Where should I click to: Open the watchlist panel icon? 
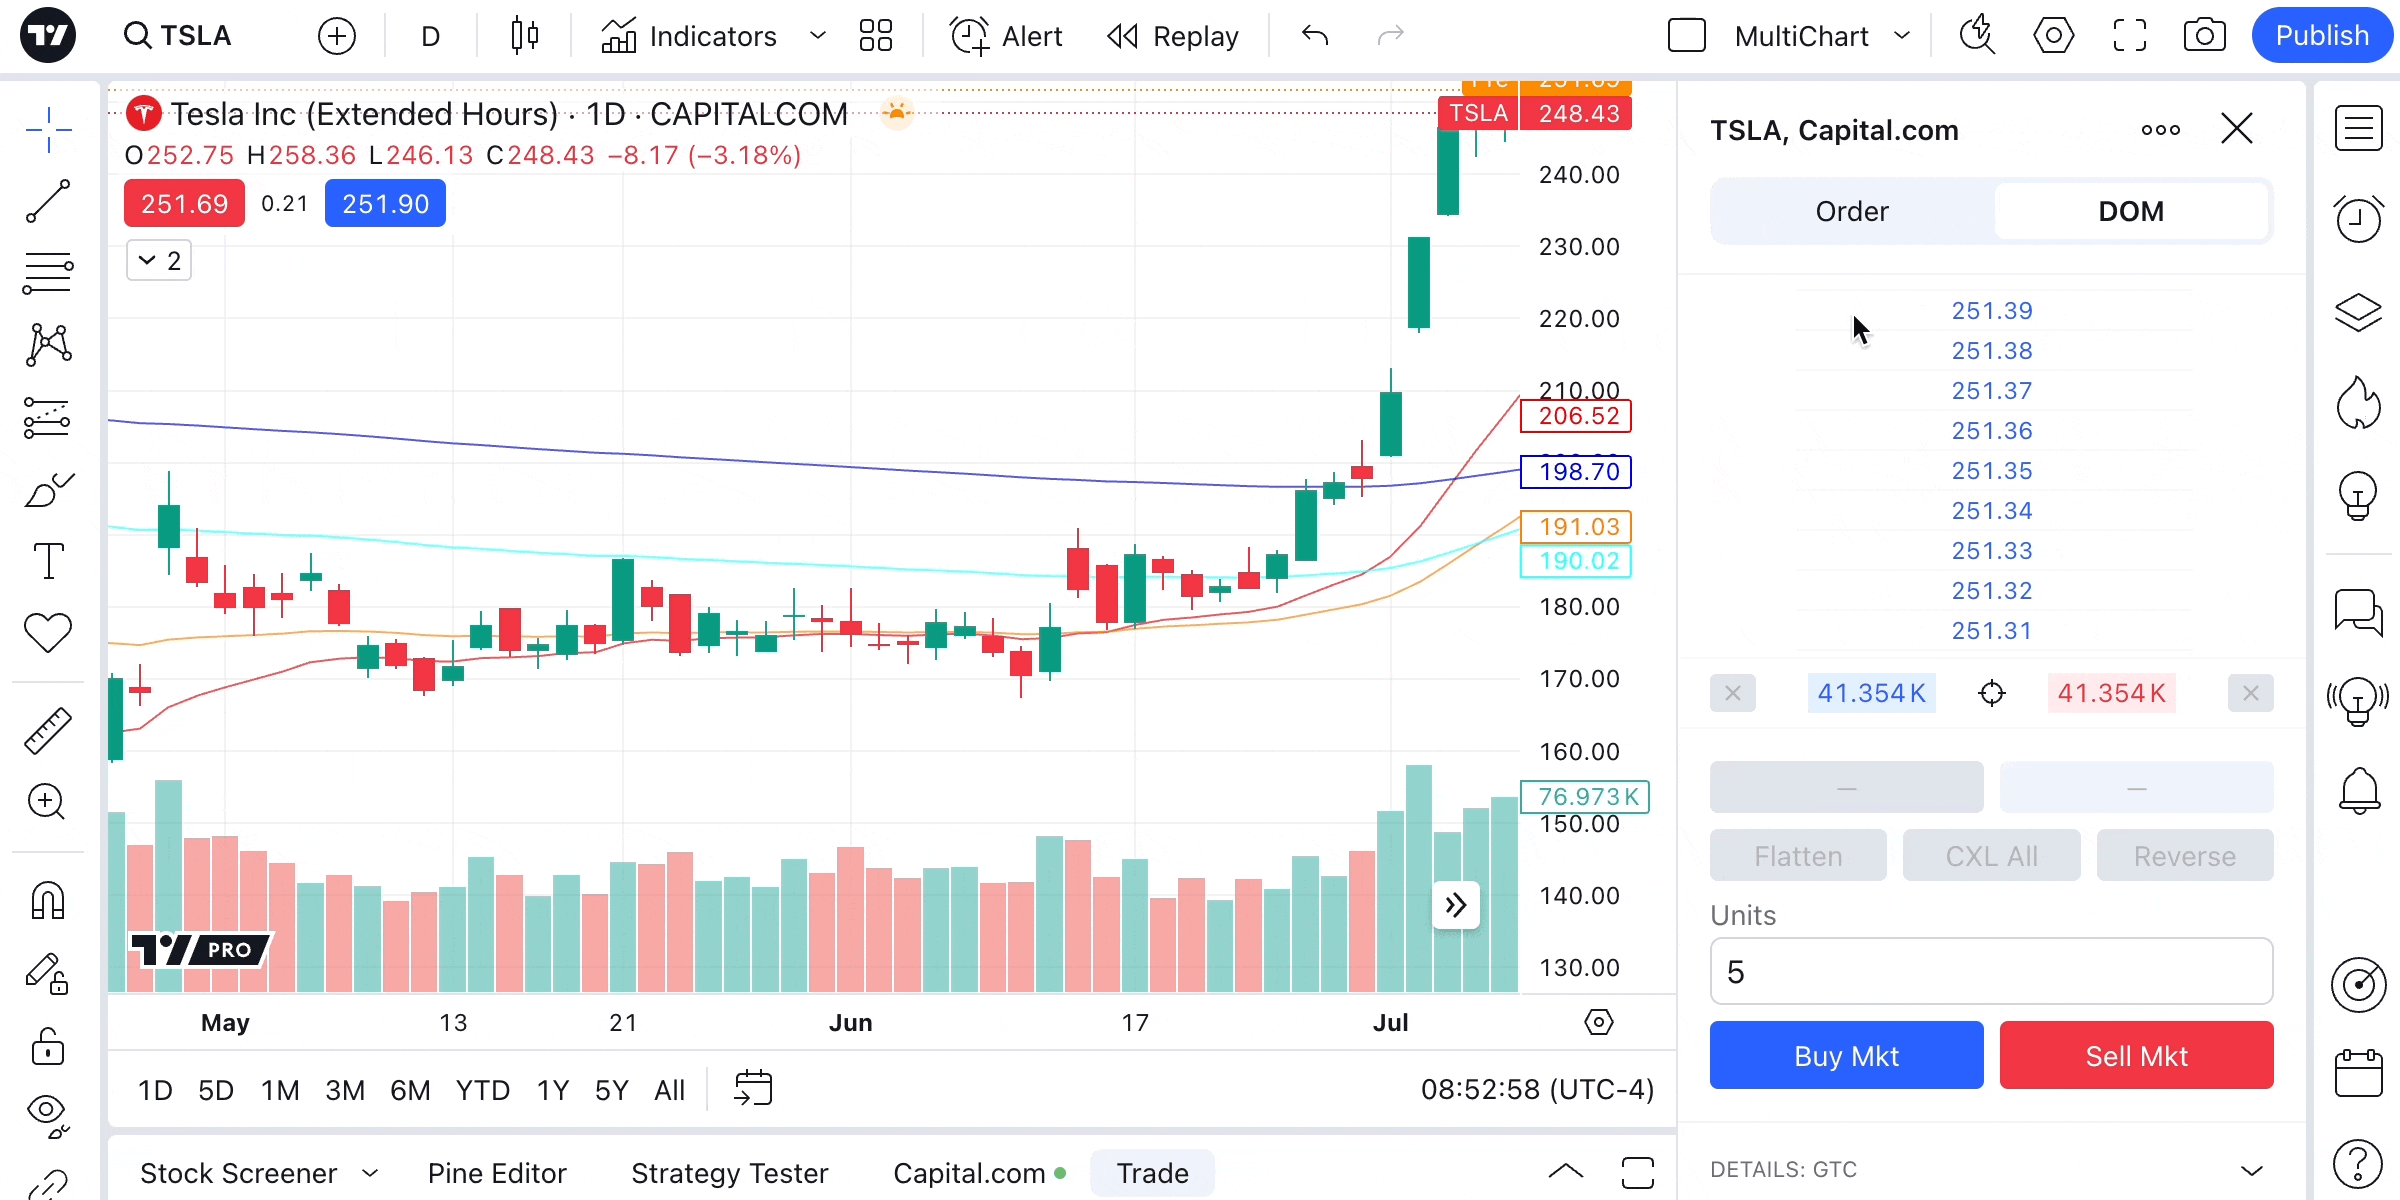(2358, 129)
